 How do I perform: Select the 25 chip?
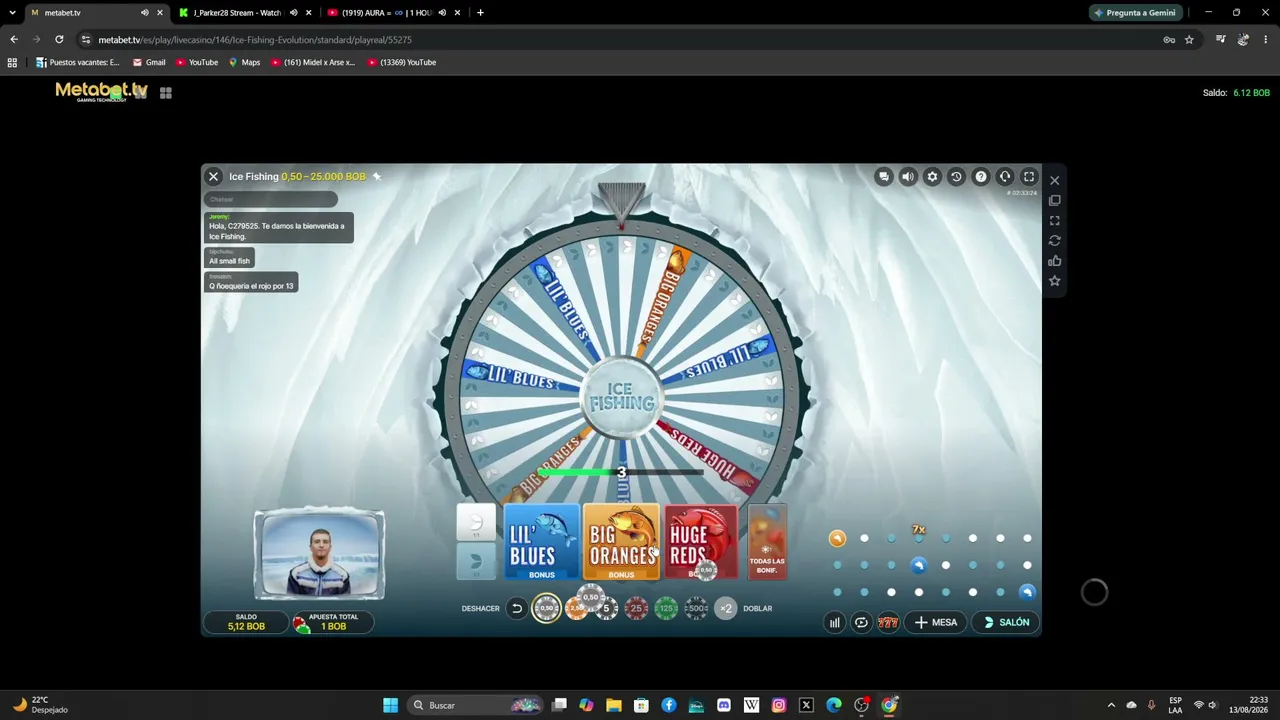[636, 608]
